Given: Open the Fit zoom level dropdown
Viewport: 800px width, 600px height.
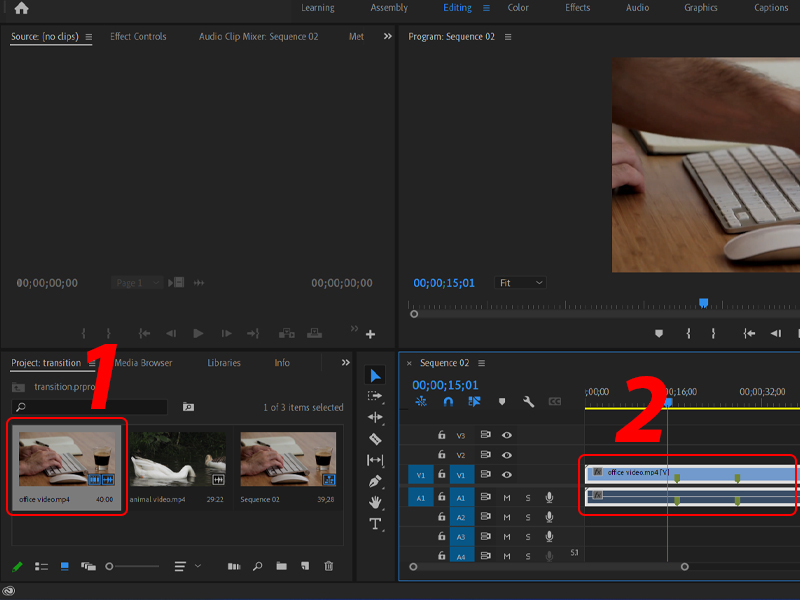Looking at the screenshot, I should pos(519,282).
